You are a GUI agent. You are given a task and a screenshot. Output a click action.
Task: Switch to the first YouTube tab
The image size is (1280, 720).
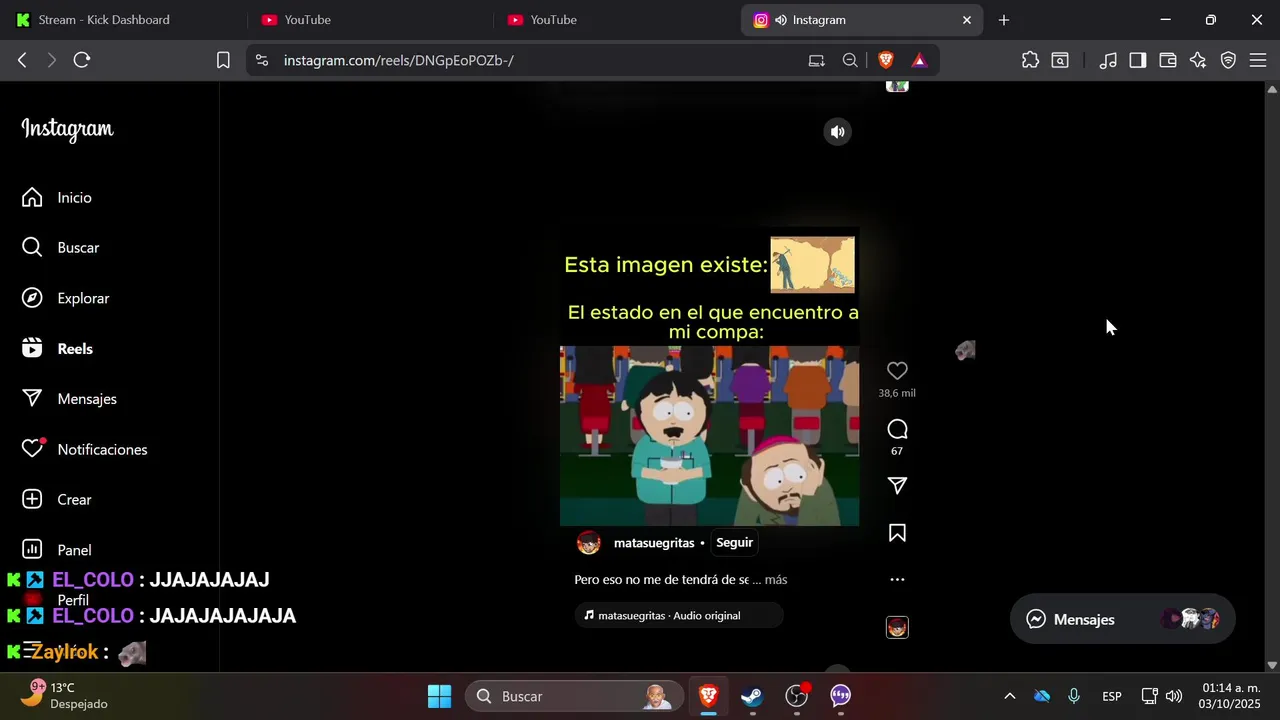[368, 20]
